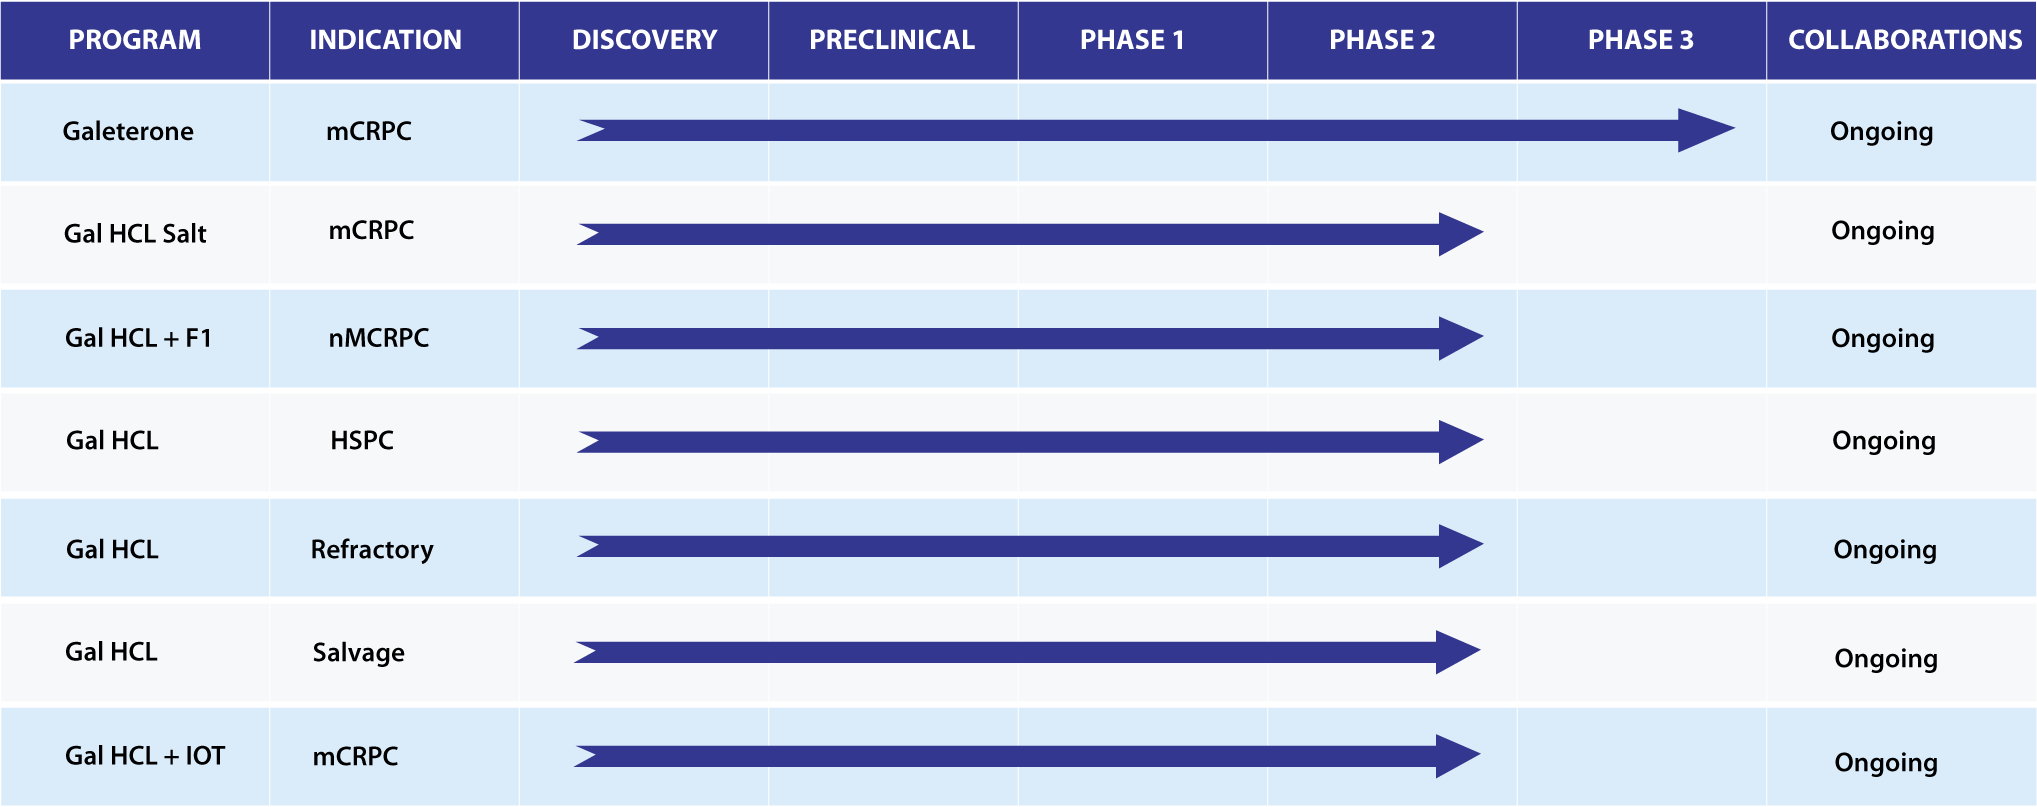This screenshot has width=2037, height=807.
Task: Click the Refractory indication cell
Action: [372, 550]
